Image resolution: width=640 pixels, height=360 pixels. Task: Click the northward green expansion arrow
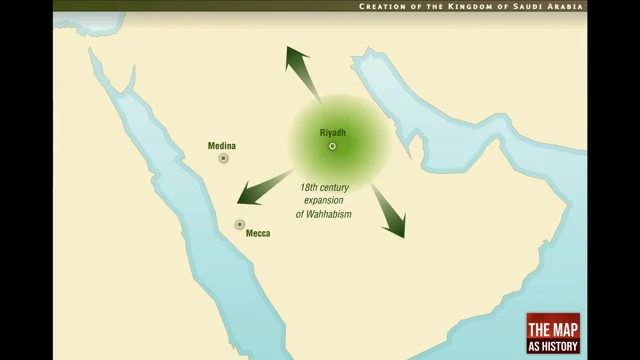click(302, 73)
